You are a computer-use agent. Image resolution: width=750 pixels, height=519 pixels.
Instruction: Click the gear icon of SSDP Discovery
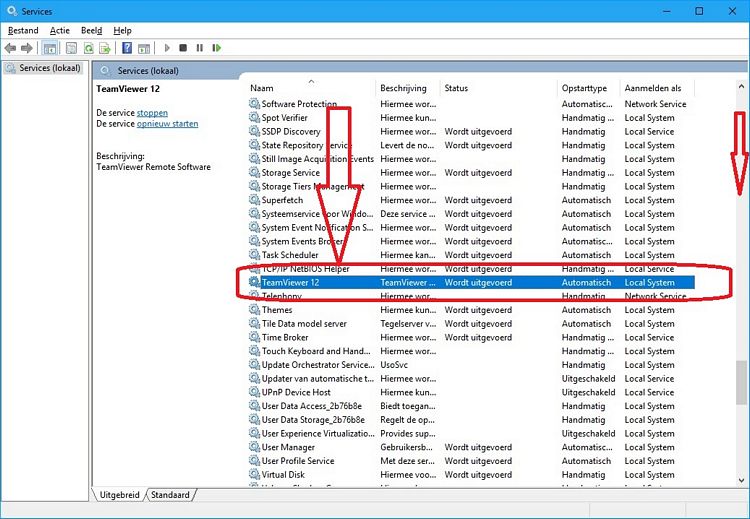click(x=254, y=131)
